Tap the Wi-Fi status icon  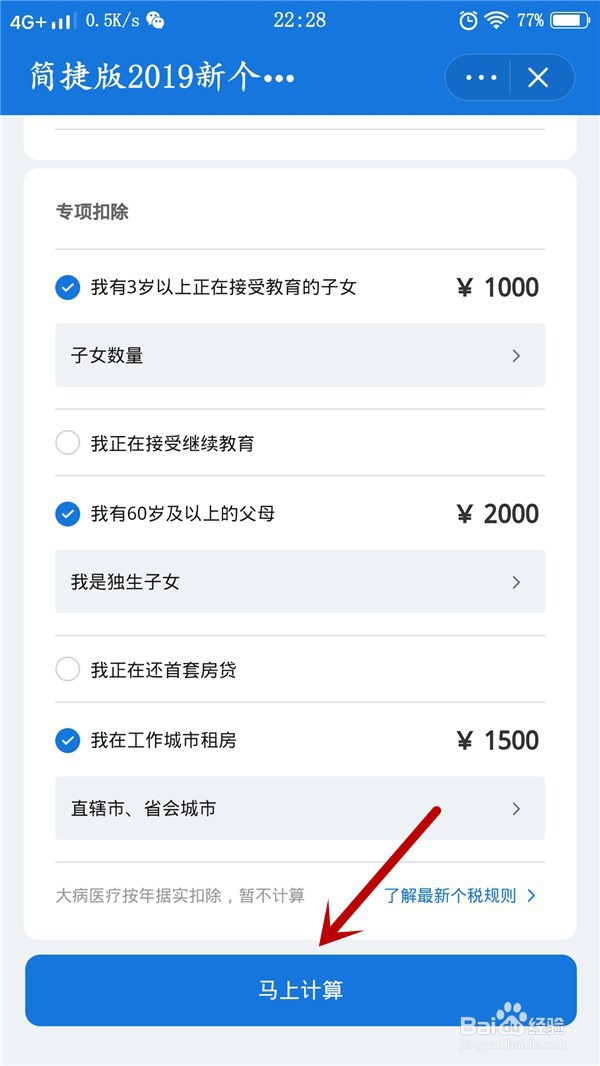click(x=497, y=20)
